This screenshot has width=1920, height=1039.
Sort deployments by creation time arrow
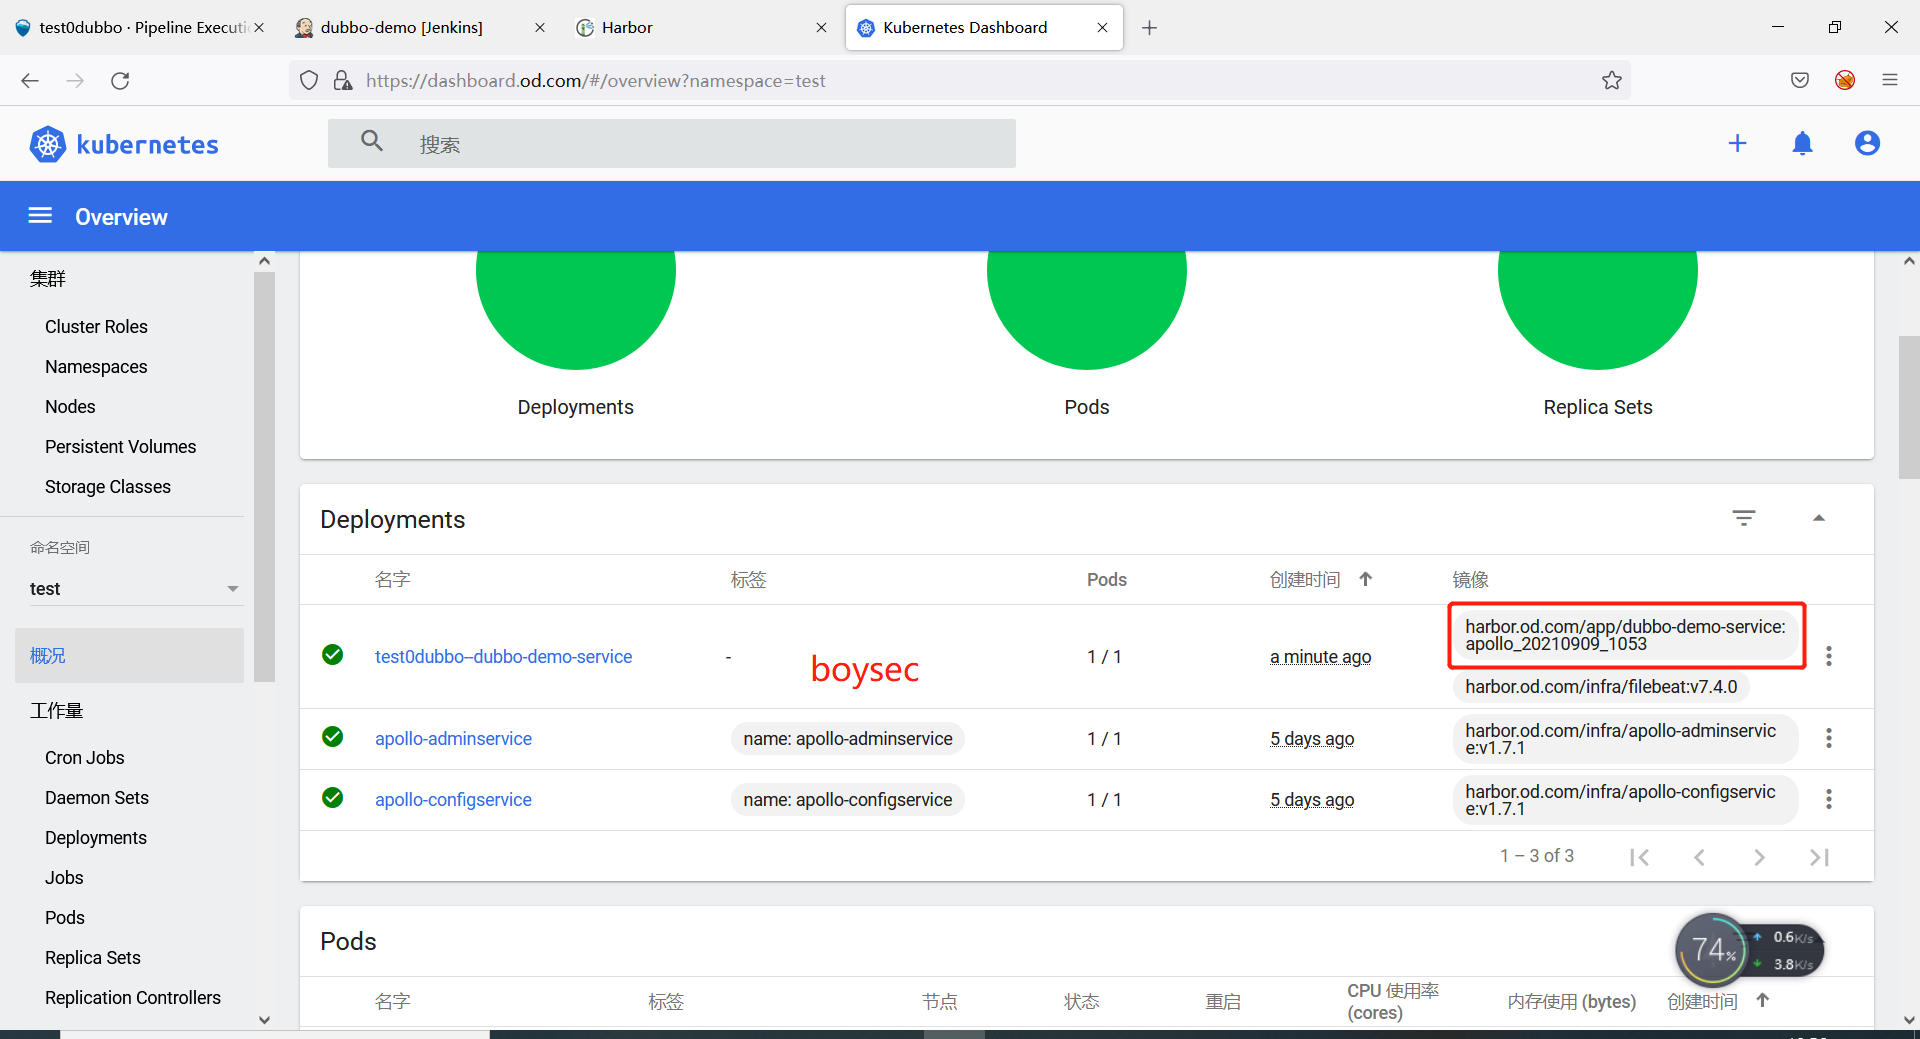[x=1366, y=579]
